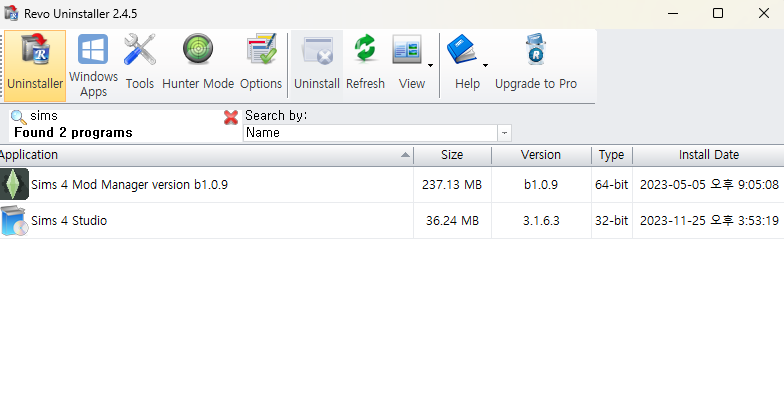Image resolution: width=784 pixels, height=408 pixels.
Task: Sort list by Size column
Action: pos(452,155)
